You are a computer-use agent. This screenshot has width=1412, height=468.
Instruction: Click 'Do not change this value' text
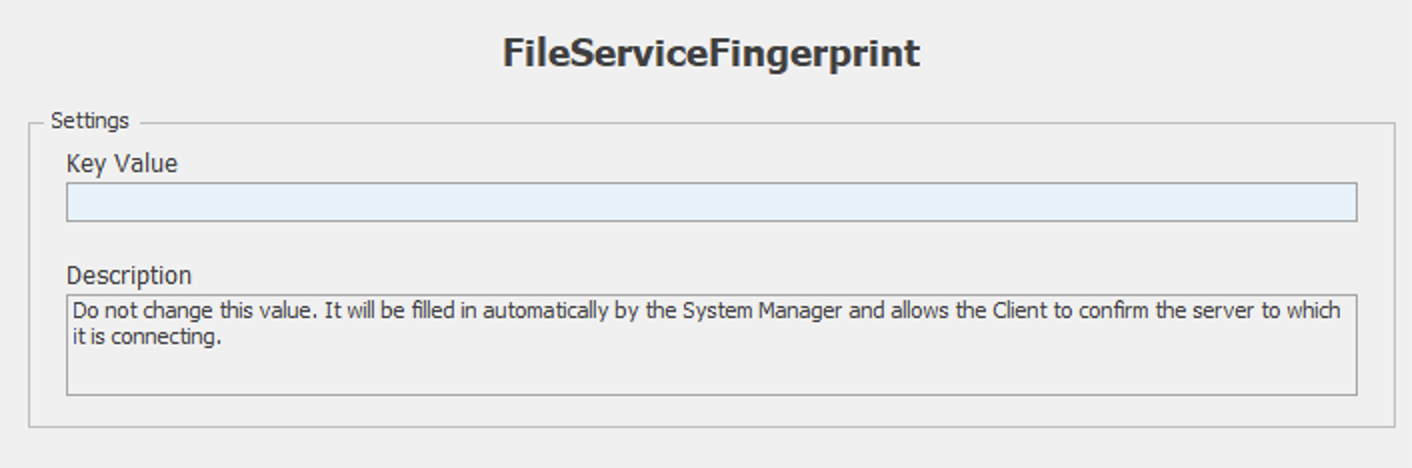(x=194, y=311)
